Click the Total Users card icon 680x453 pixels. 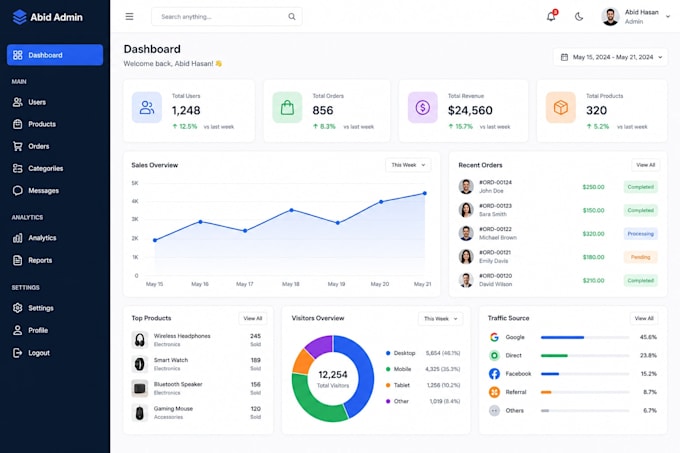pos(147,107)
